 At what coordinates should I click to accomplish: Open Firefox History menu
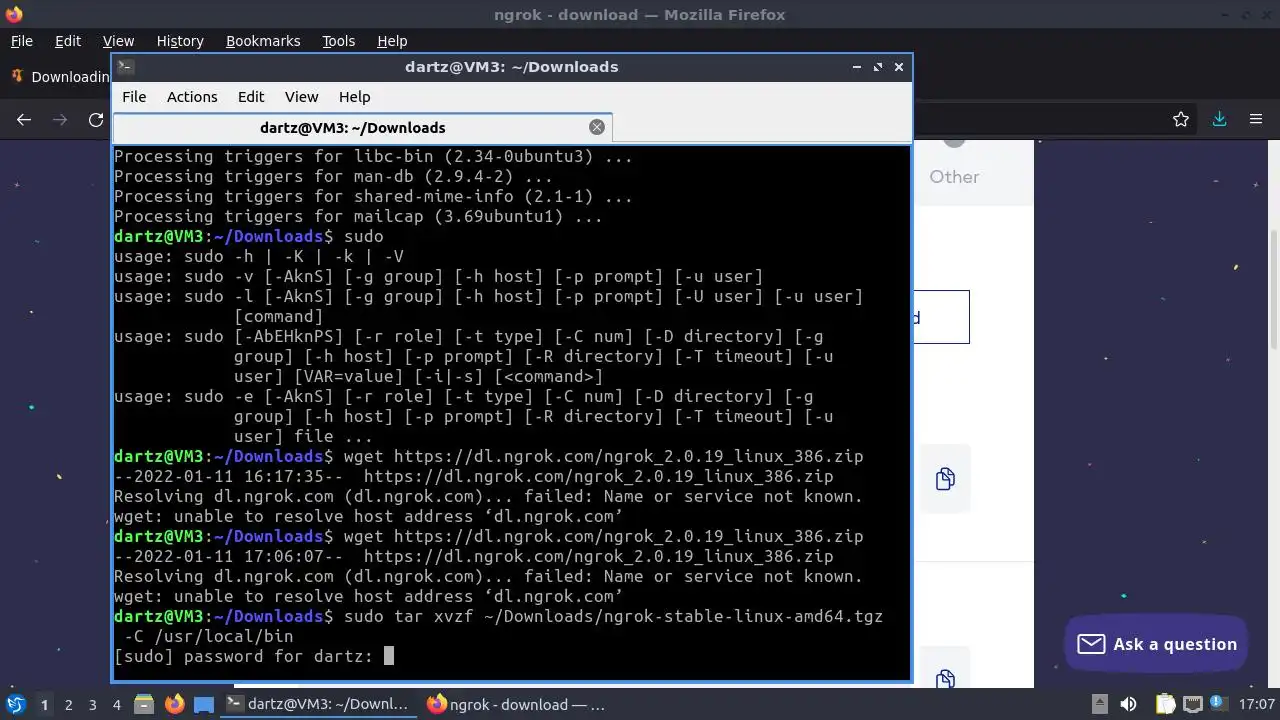(180, 41)
